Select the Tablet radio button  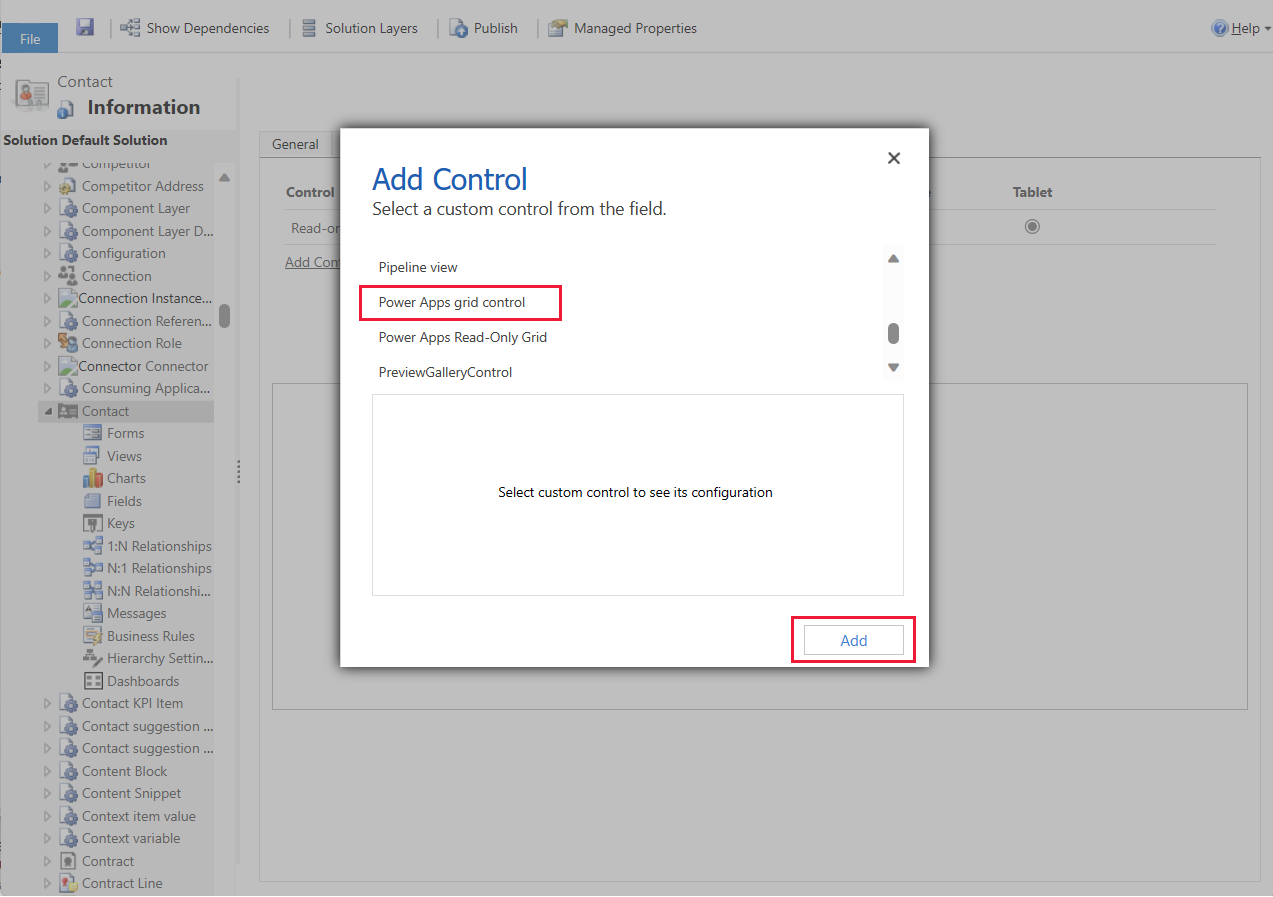pyautogui.click(x=1032, y=227)
